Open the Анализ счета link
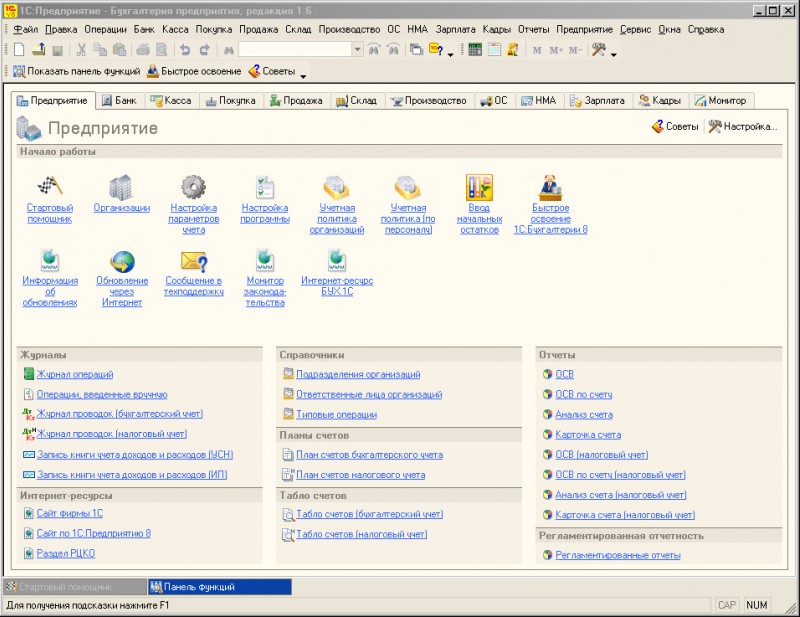This screenshot has height=617, width=800. 584,414
